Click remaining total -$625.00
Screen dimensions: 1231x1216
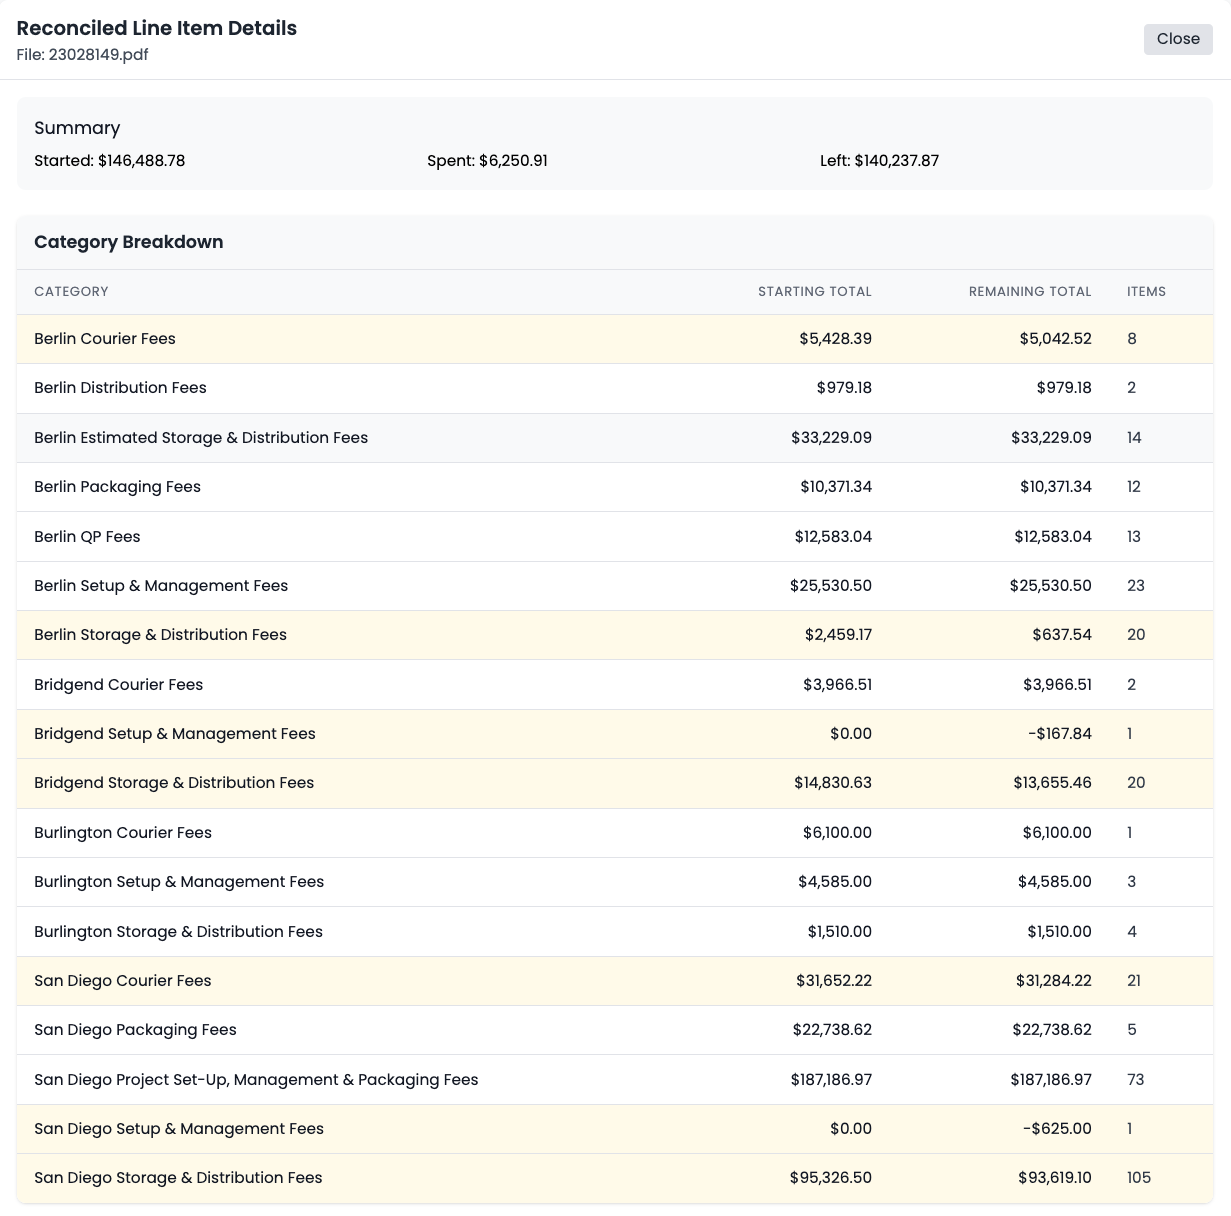coord(1058,1129)
